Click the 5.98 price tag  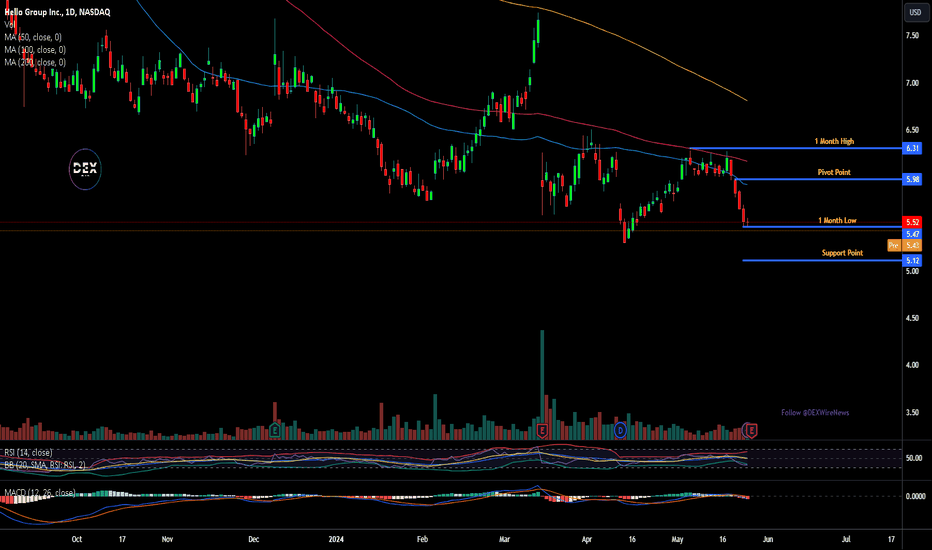coord(912,179)
